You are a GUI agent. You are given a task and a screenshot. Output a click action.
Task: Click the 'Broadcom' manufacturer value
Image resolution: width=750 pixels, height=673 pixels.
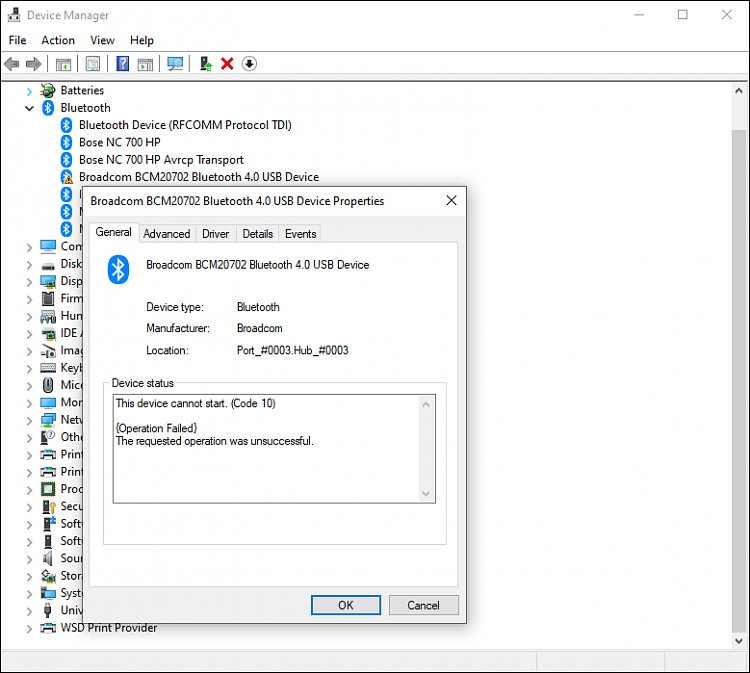260,329
